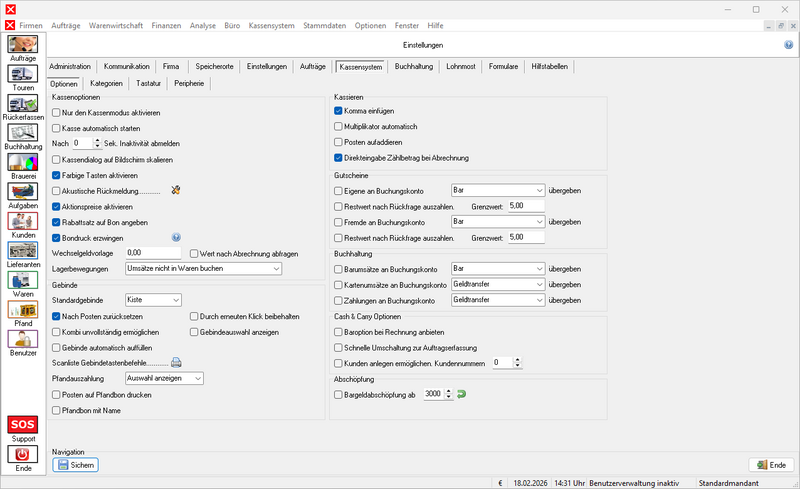Open the Touren sidebar icon
800x489 pixels.
(x=23, y=73)
